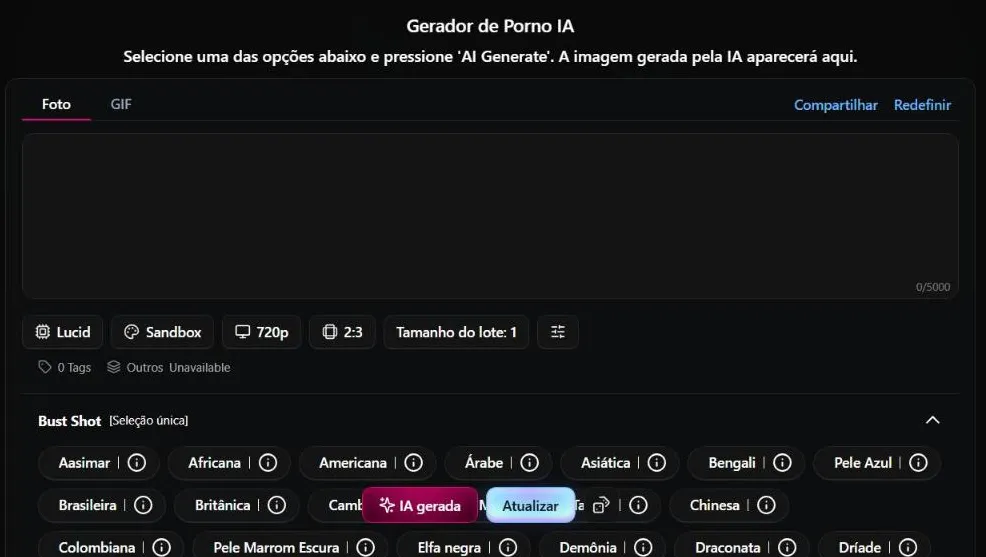Show info for the Draconata tag
The image size is (986, 557).
[x=787, y=548]
